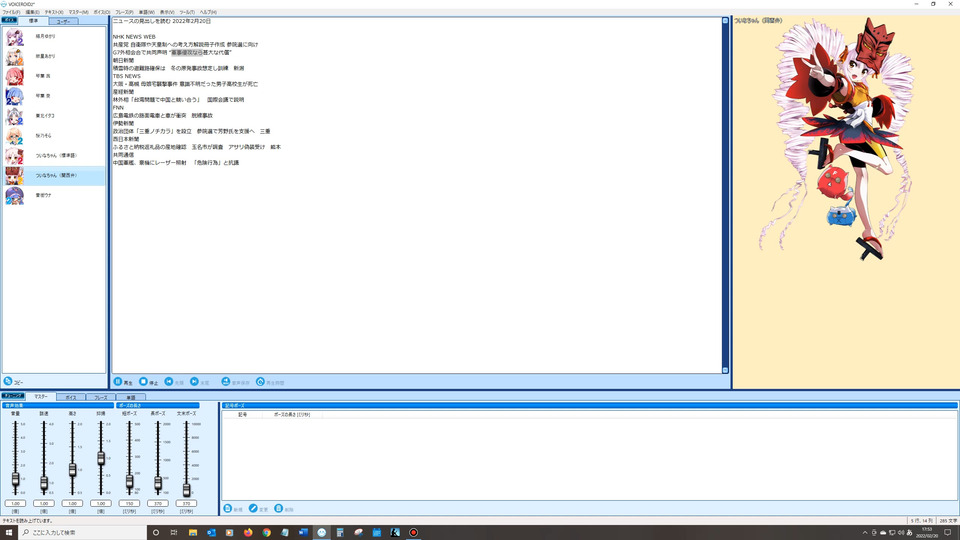The height and width of the screenshot is (540, 960).
Task: Select the 琴葉 茜 voice preset
Action: pyautogui.click(x=54, y=76)
